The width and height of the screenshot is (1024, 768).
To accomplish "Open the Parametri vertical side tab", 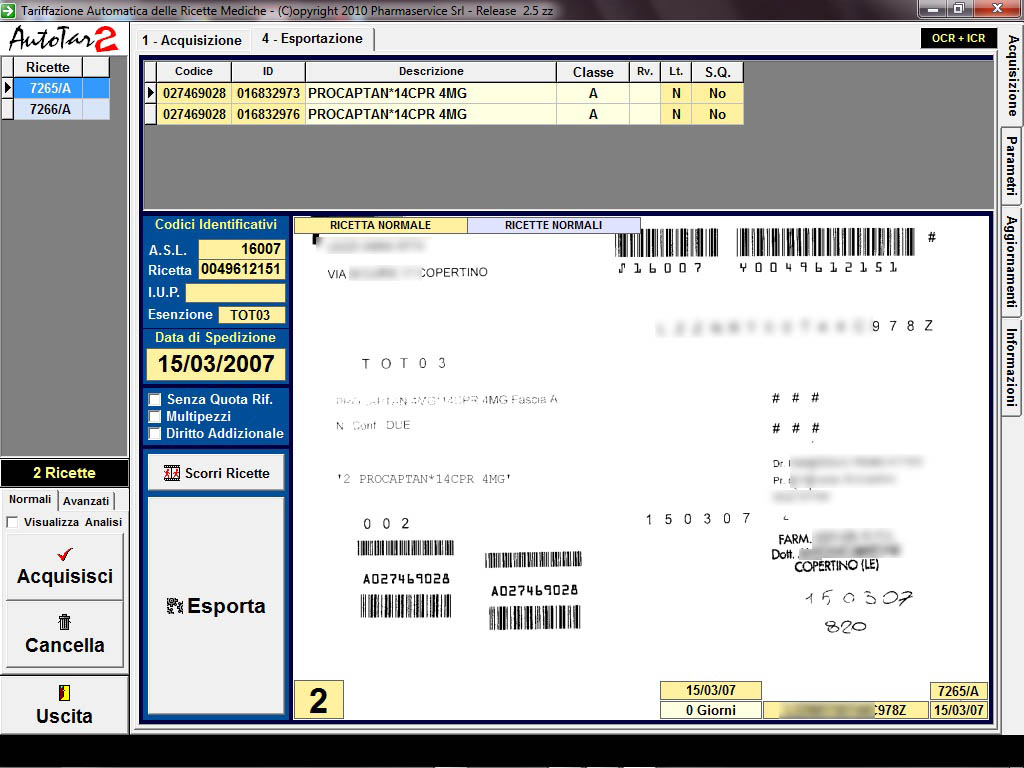I will pyautogui.click(x=1011, y=165).
